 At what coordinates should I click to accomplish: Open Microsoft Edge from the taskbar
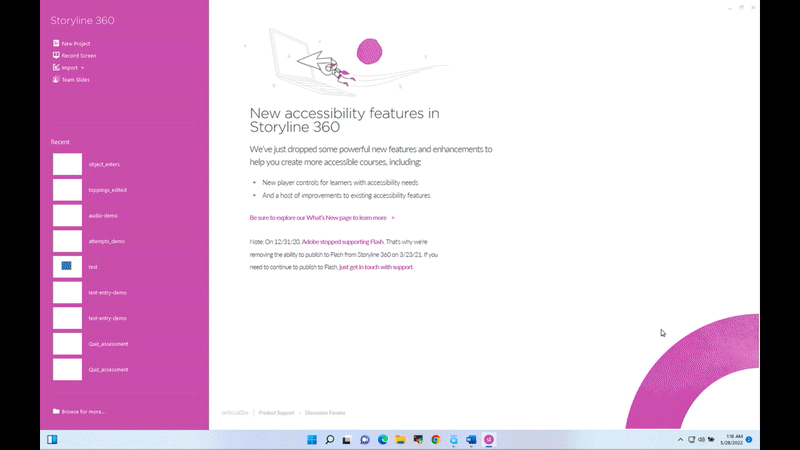click(383, 439)
